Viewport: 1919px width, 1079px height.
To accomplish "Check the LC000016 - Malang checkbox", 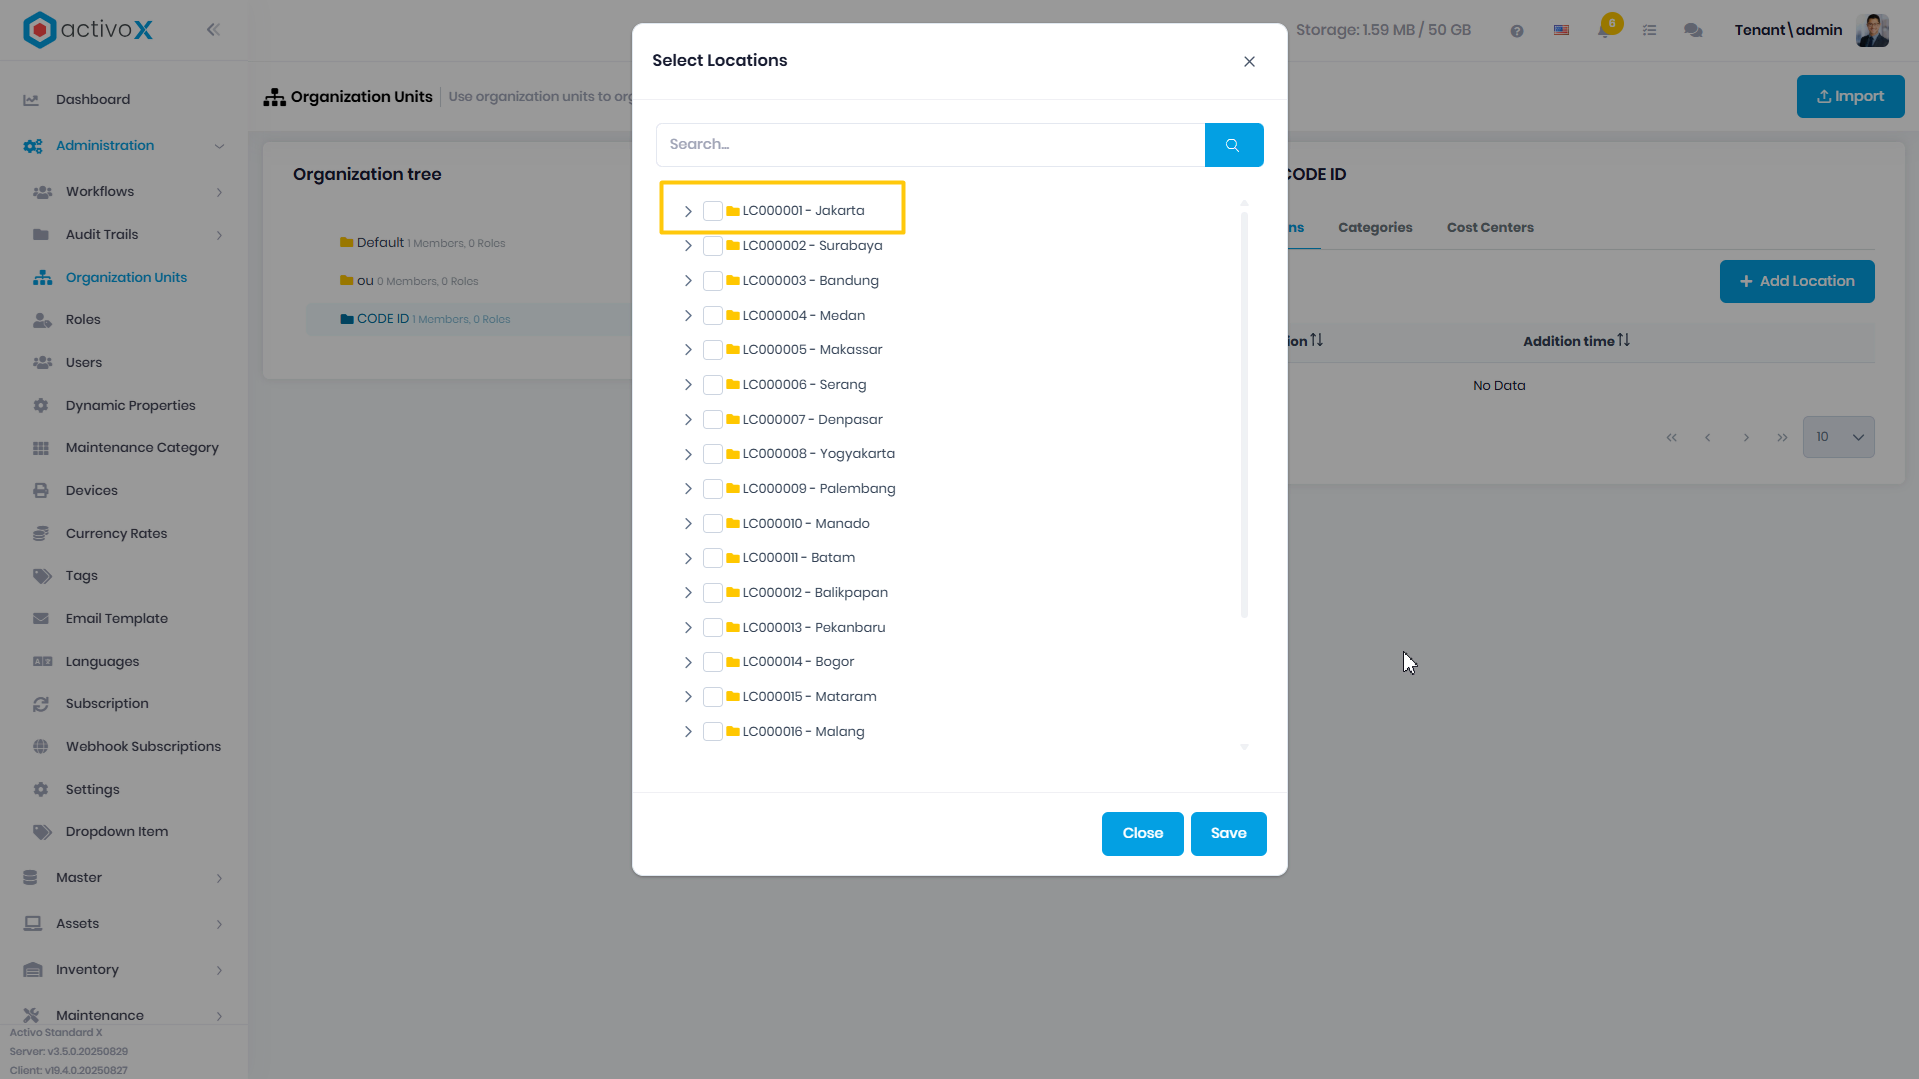I will (713, 732).
